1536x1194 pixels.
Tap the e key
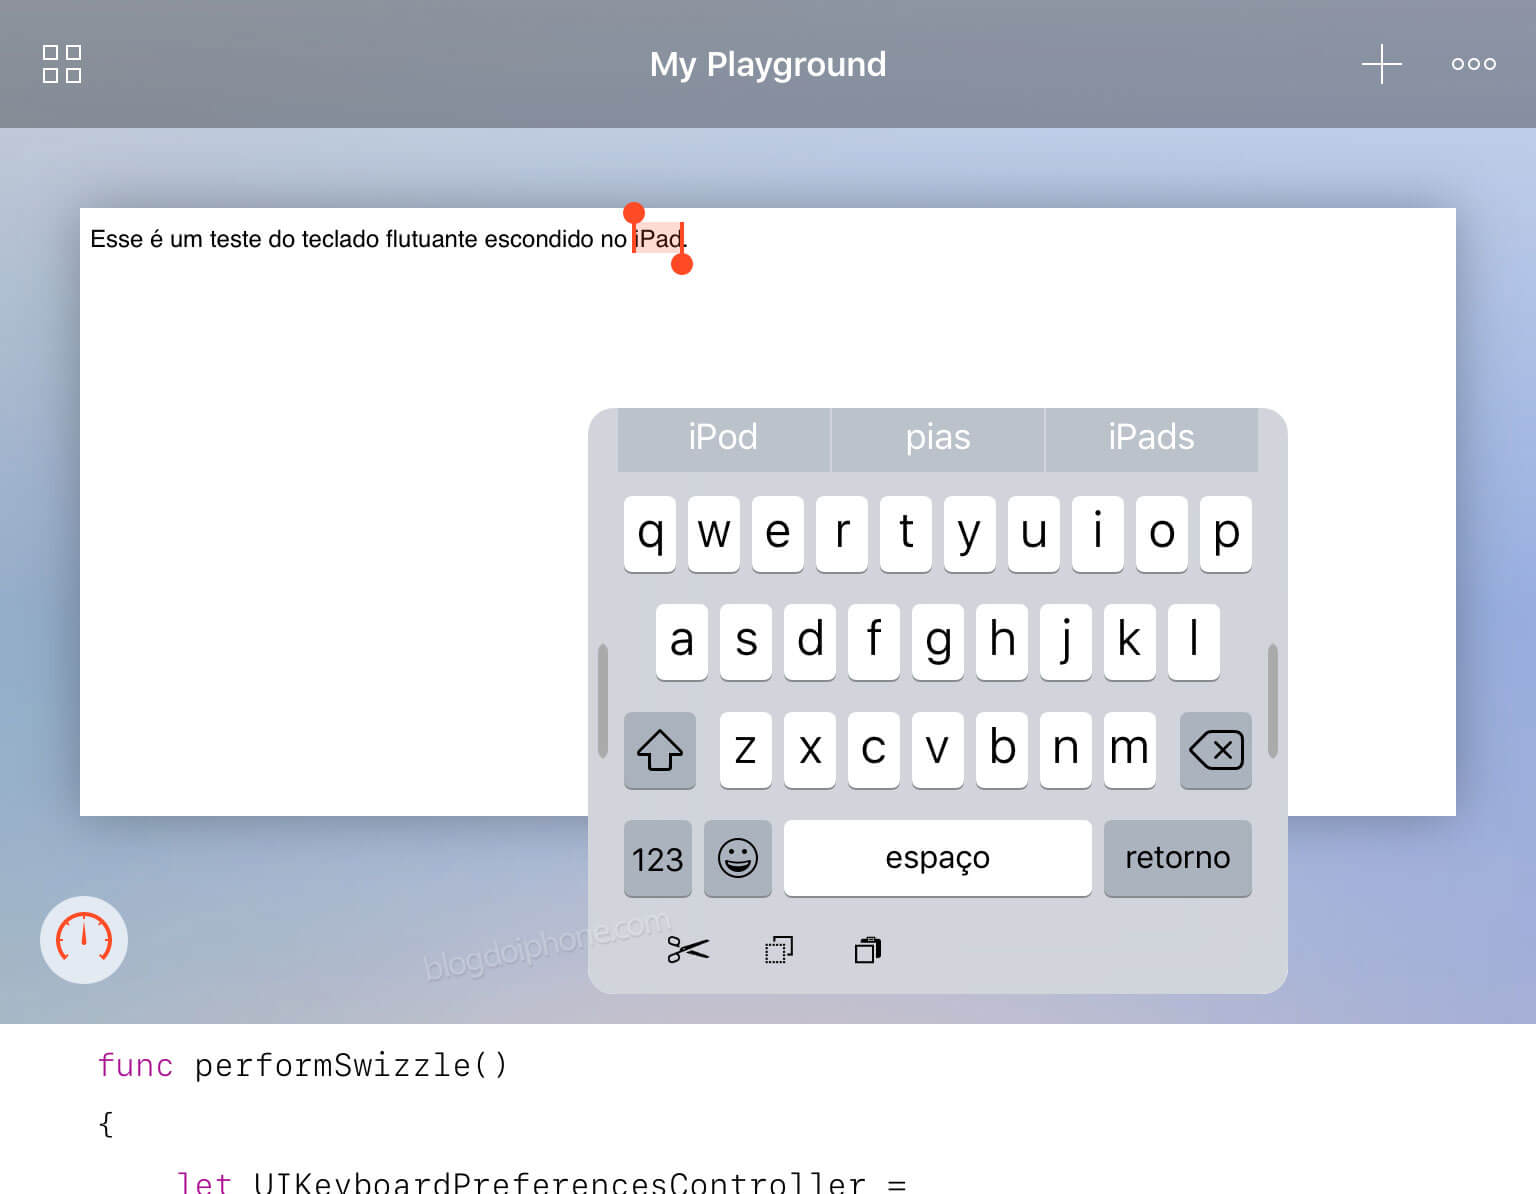coord(778,534)
